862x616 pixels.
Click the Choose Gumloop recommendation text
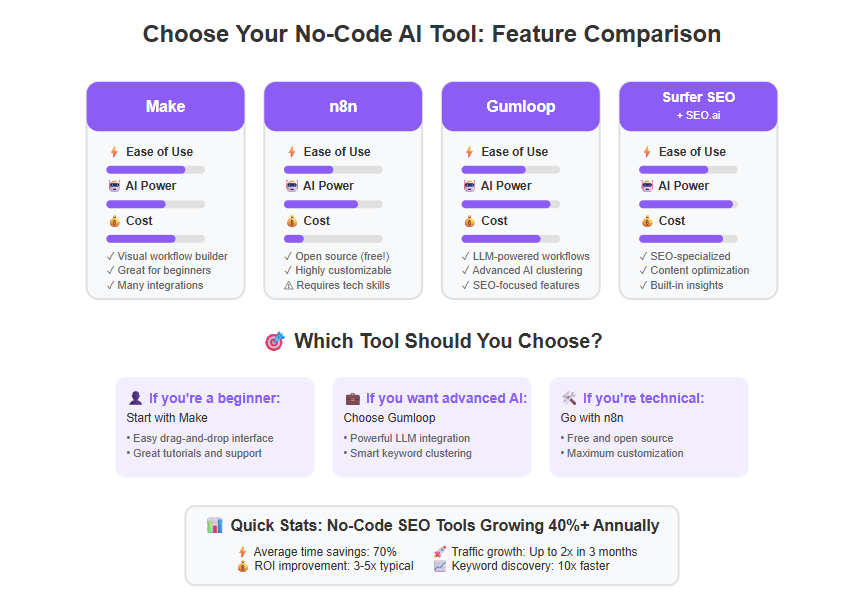pyautogui.click(x=389, y=418)
